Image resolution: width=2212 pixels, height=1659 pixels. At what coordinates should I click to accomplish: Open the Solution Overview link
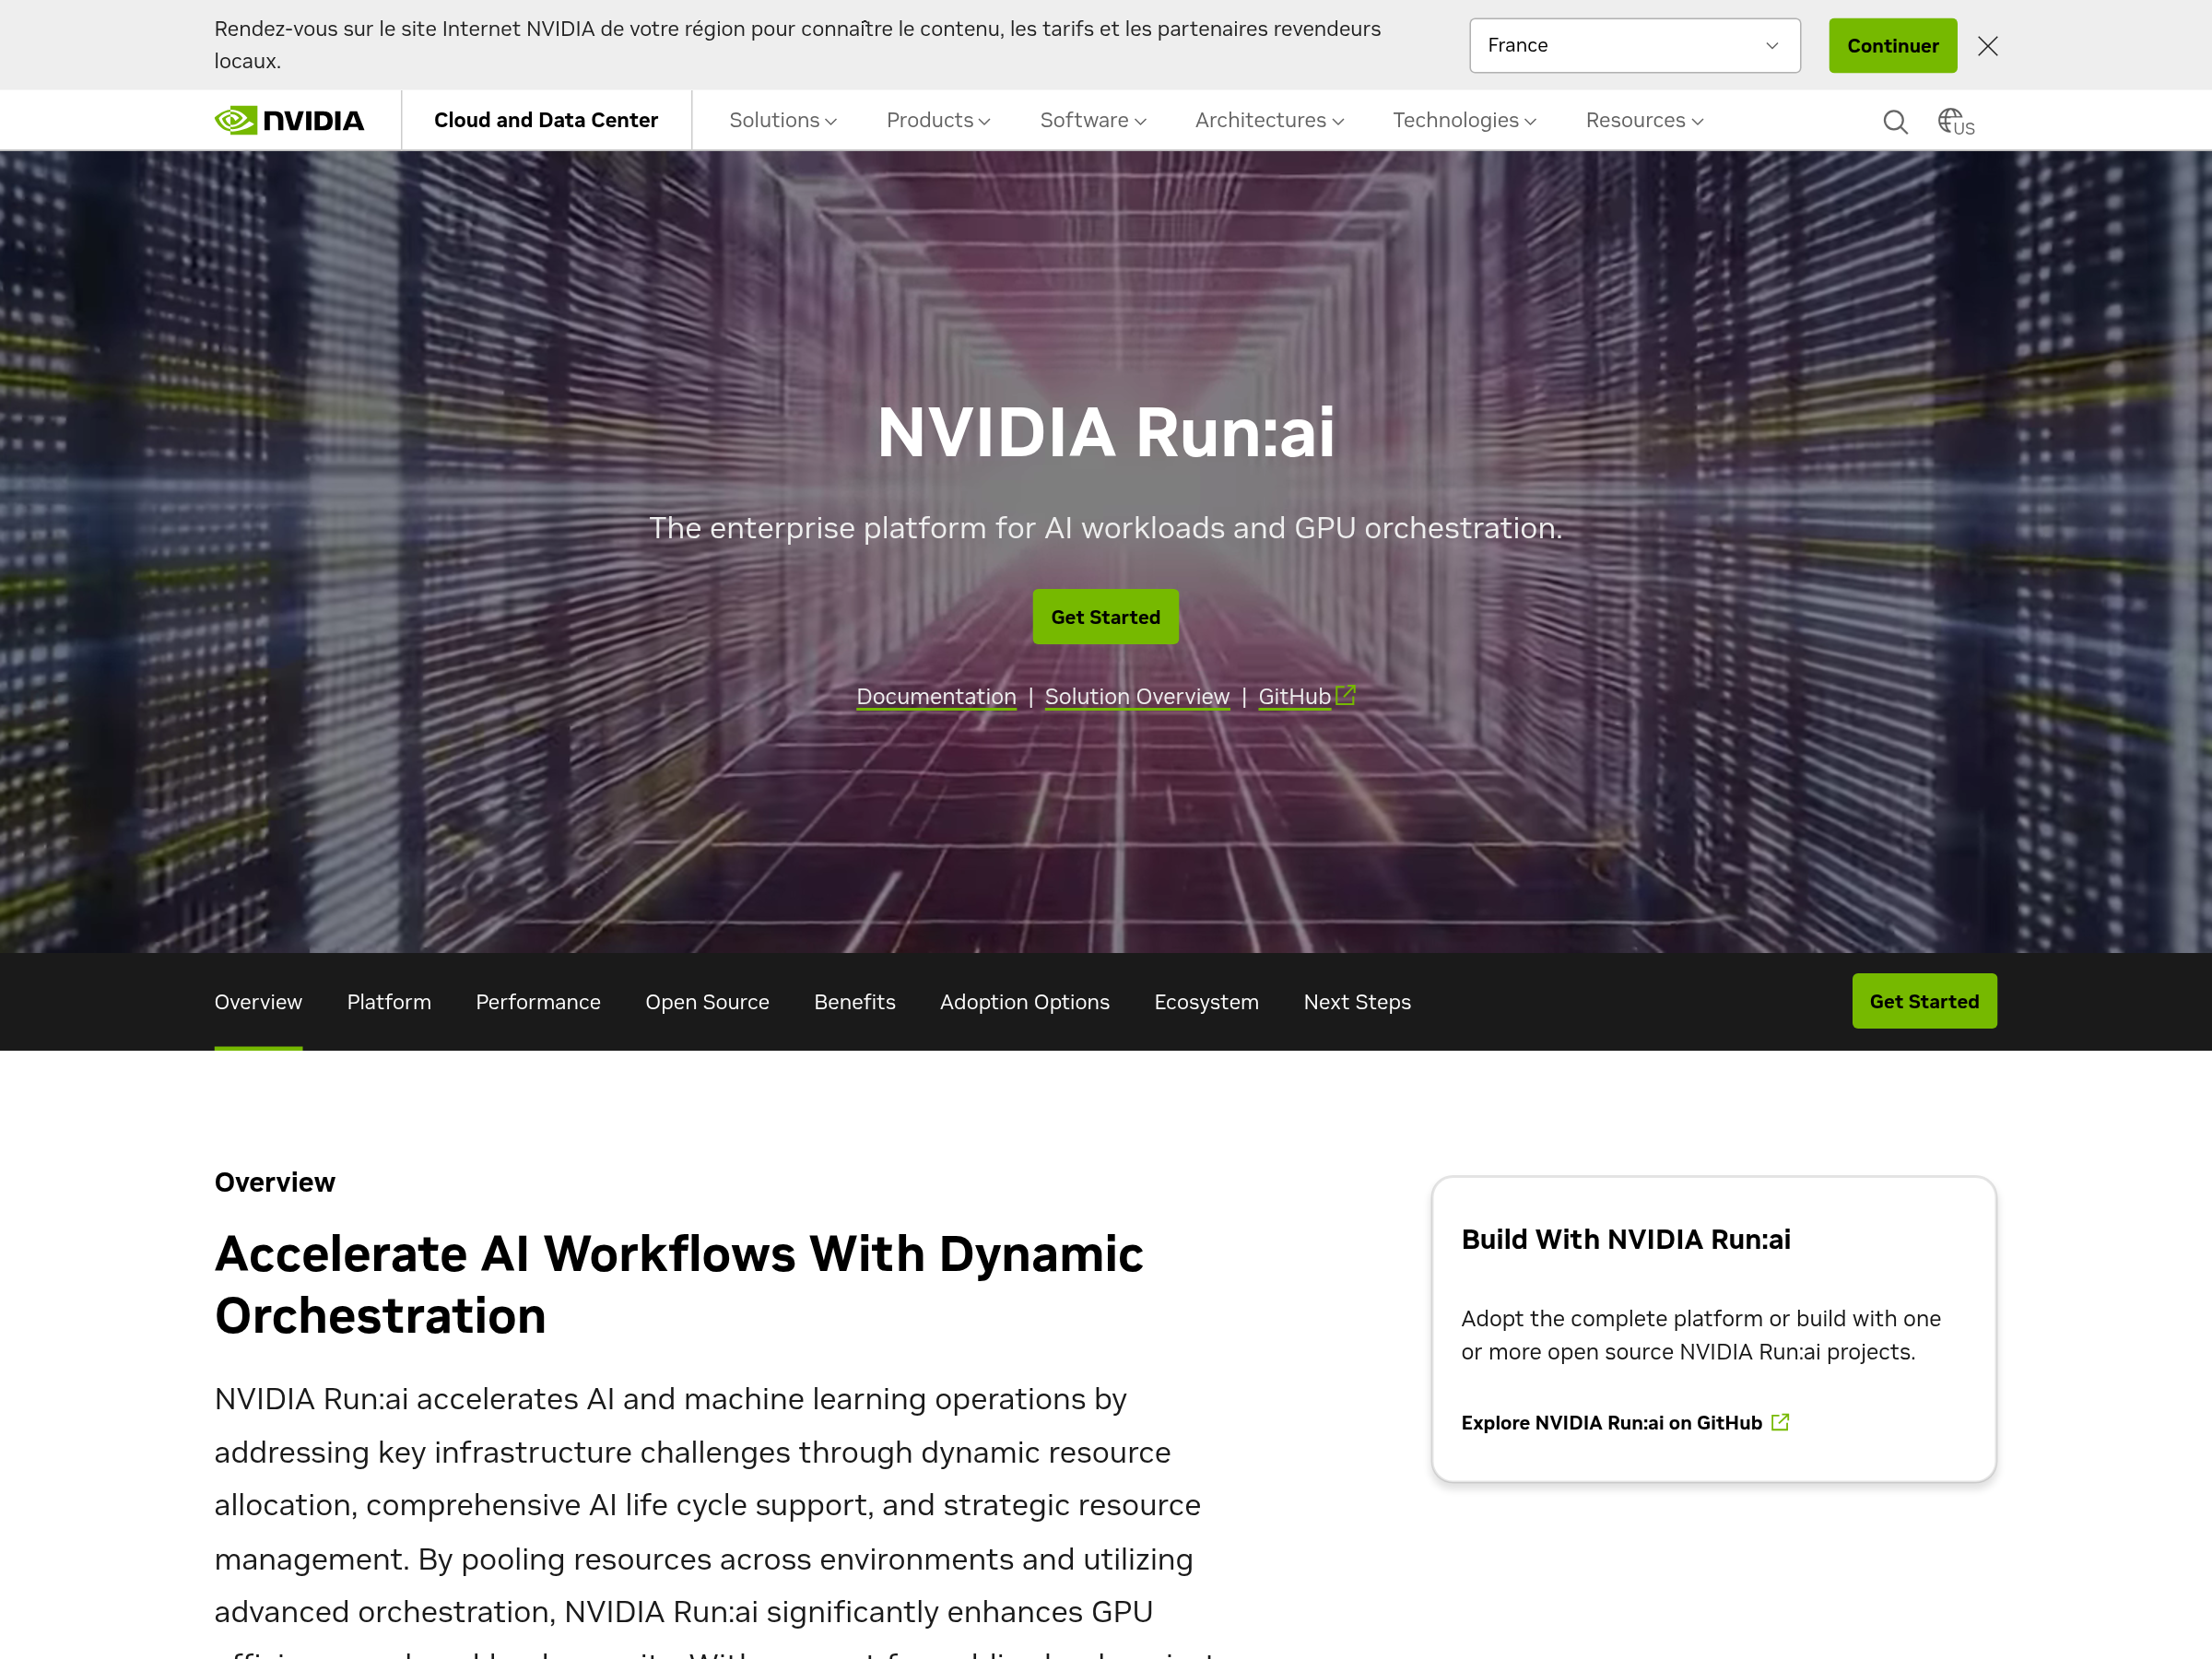1137,696
